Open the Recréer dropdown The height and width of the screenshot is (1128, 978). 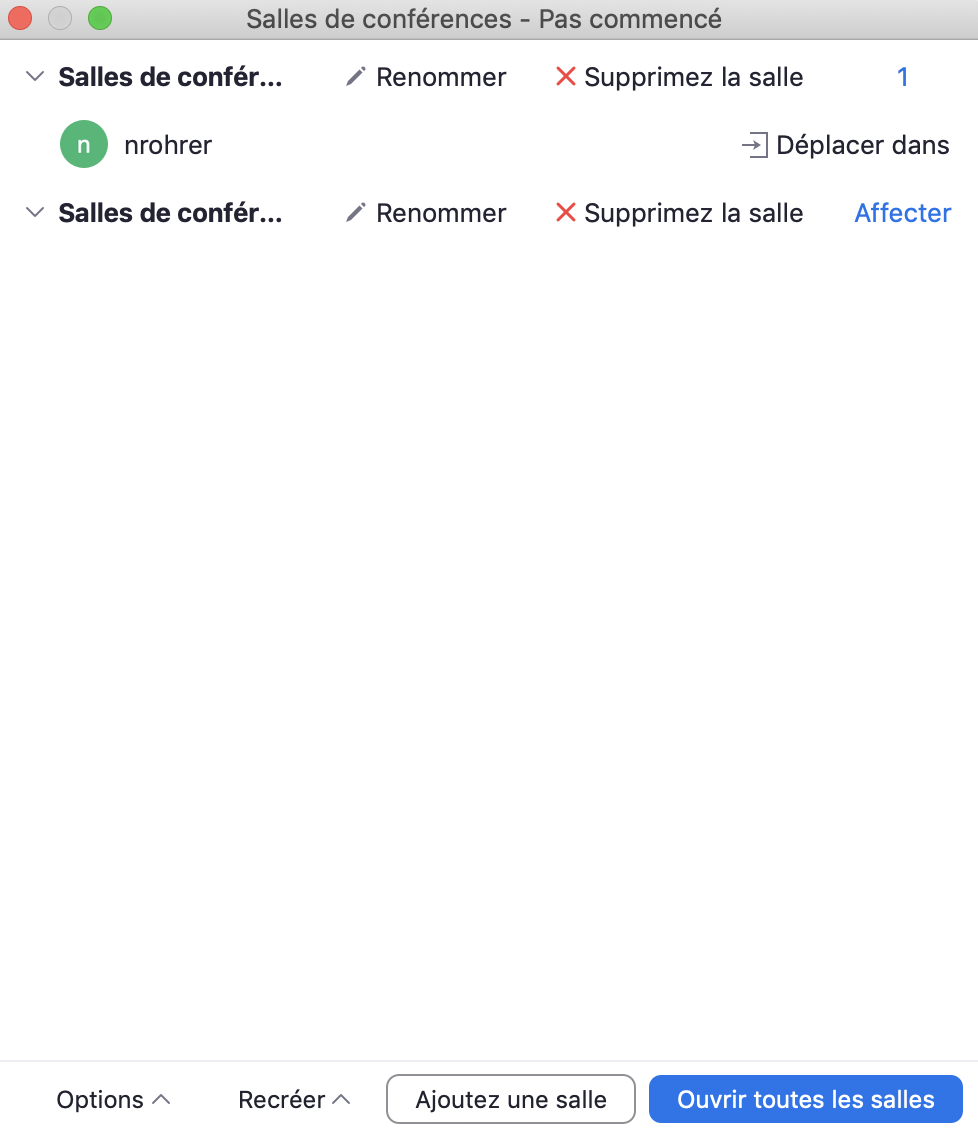(x=294, y=1100)
